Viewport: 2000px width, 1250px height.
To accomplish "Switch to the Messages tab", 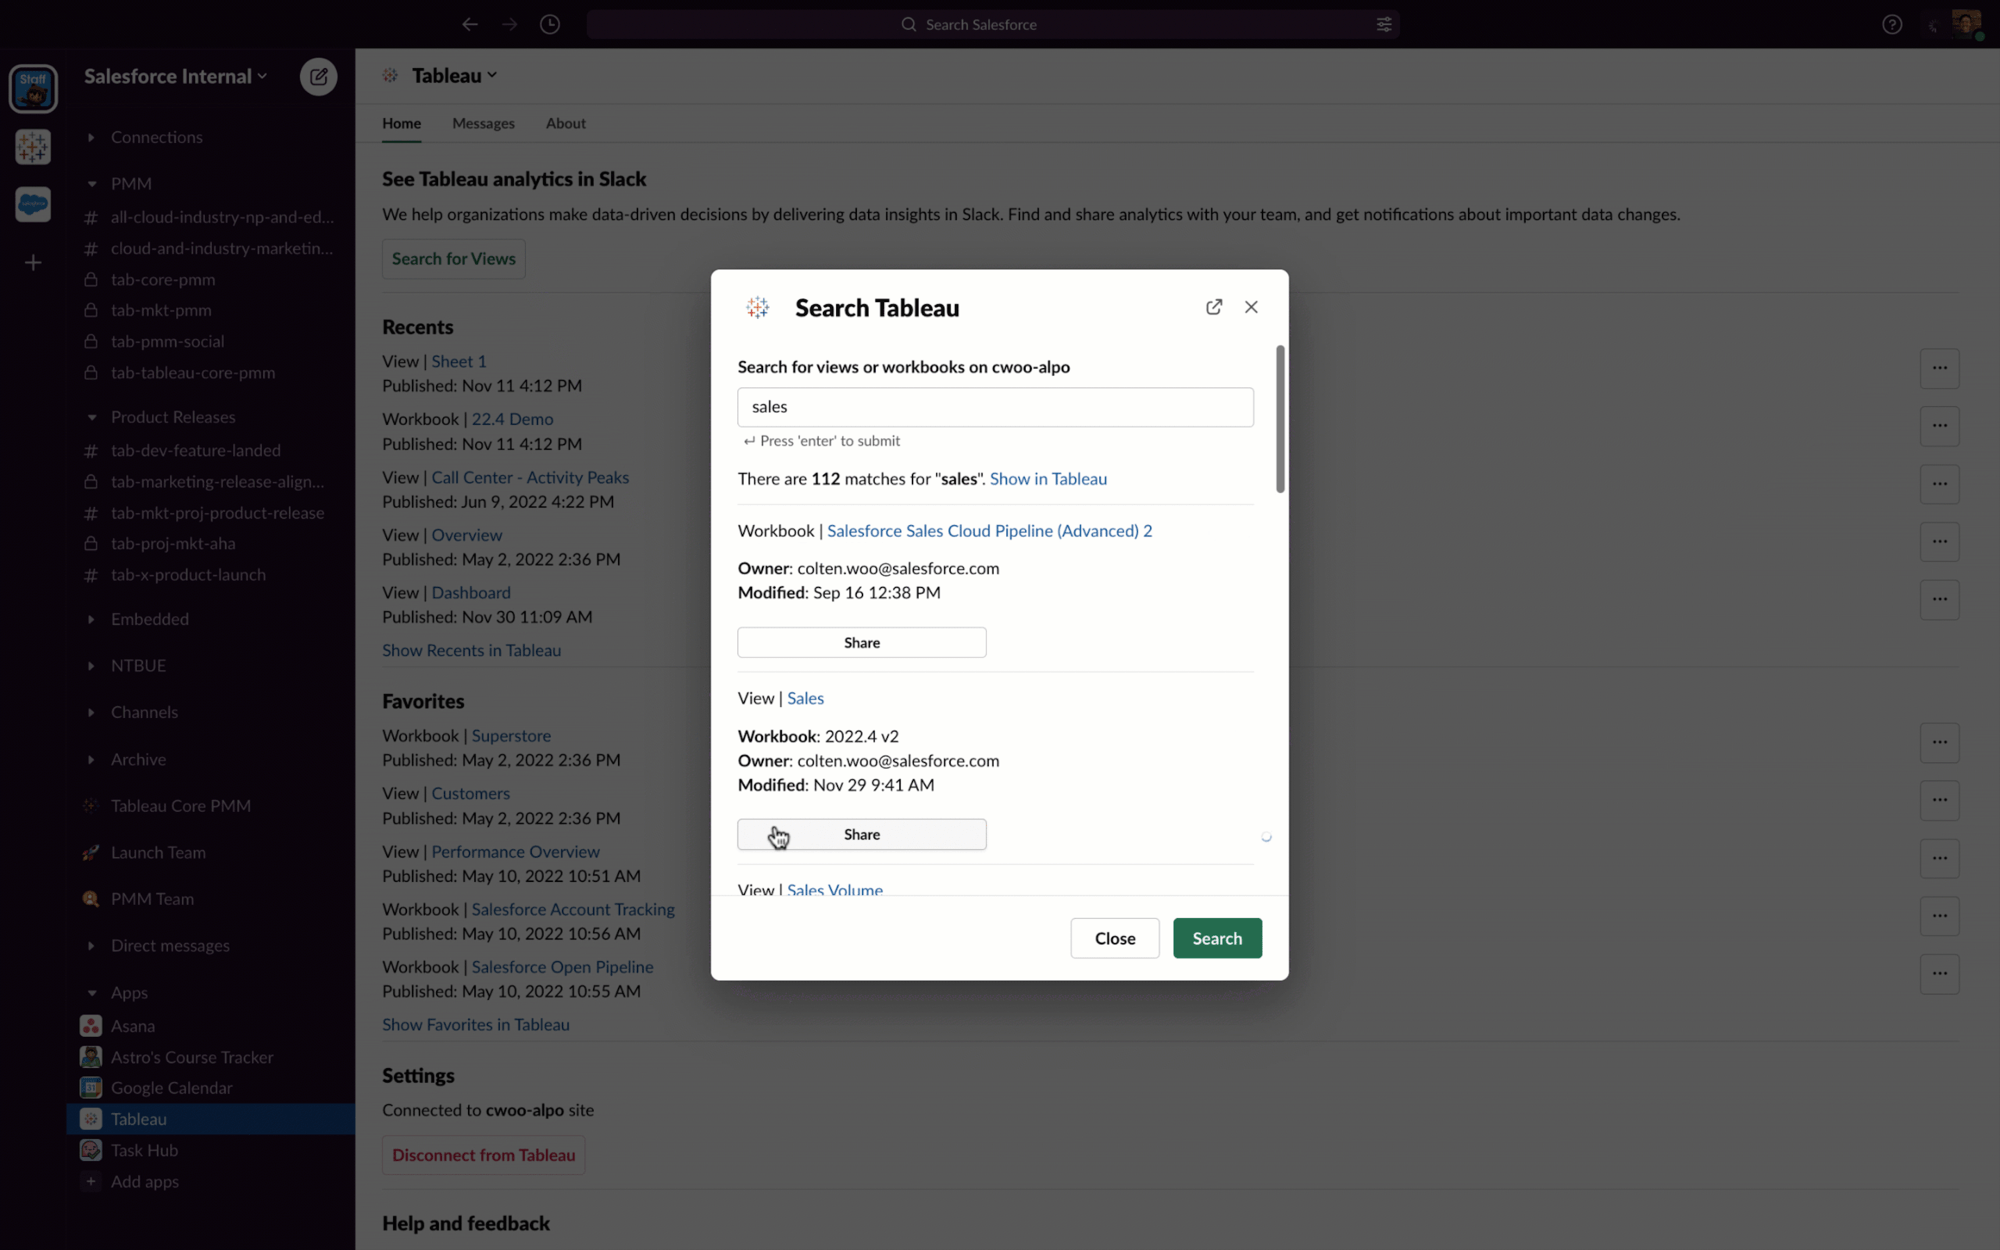I will (483, 123).
